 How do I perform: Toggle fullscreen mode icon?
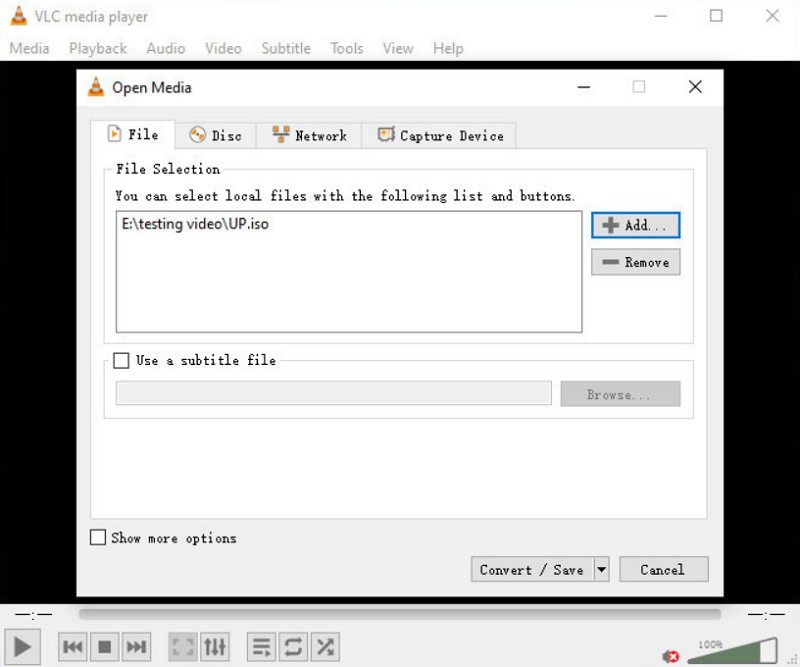[182, 647]
